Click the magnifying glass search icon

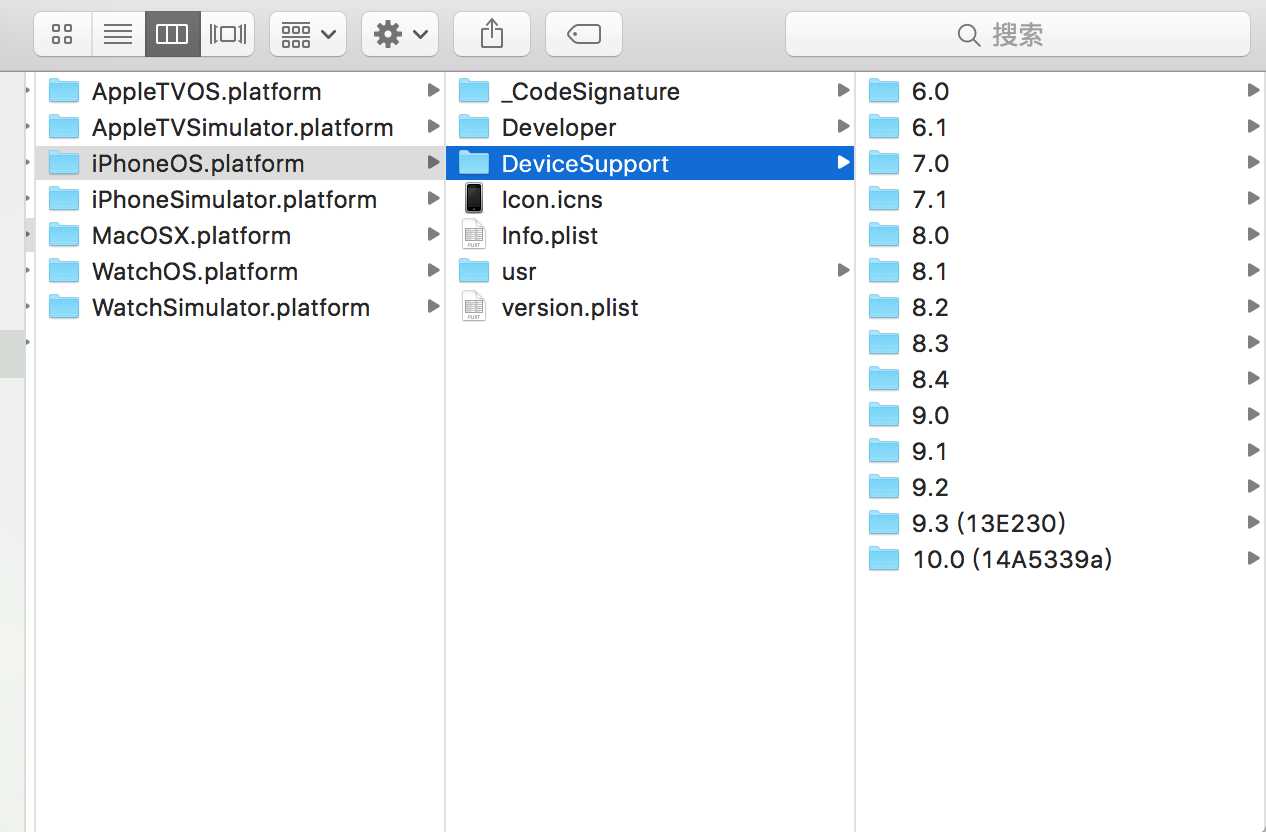pos(968,35)
